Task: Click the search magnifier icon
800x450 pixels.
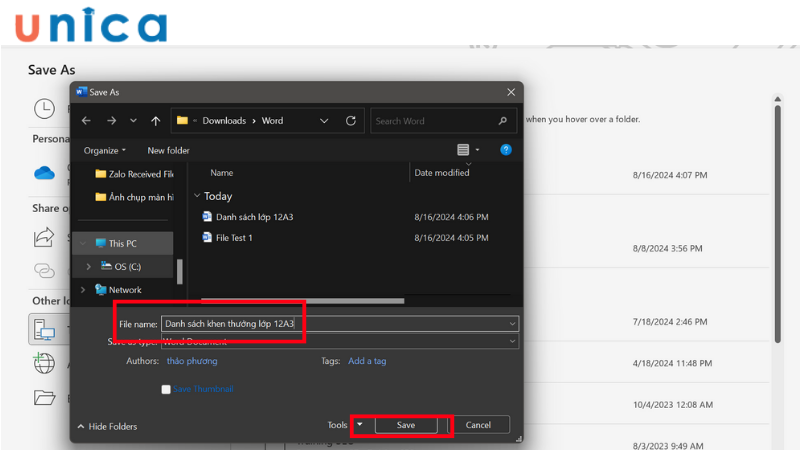Action: [502, 121]
